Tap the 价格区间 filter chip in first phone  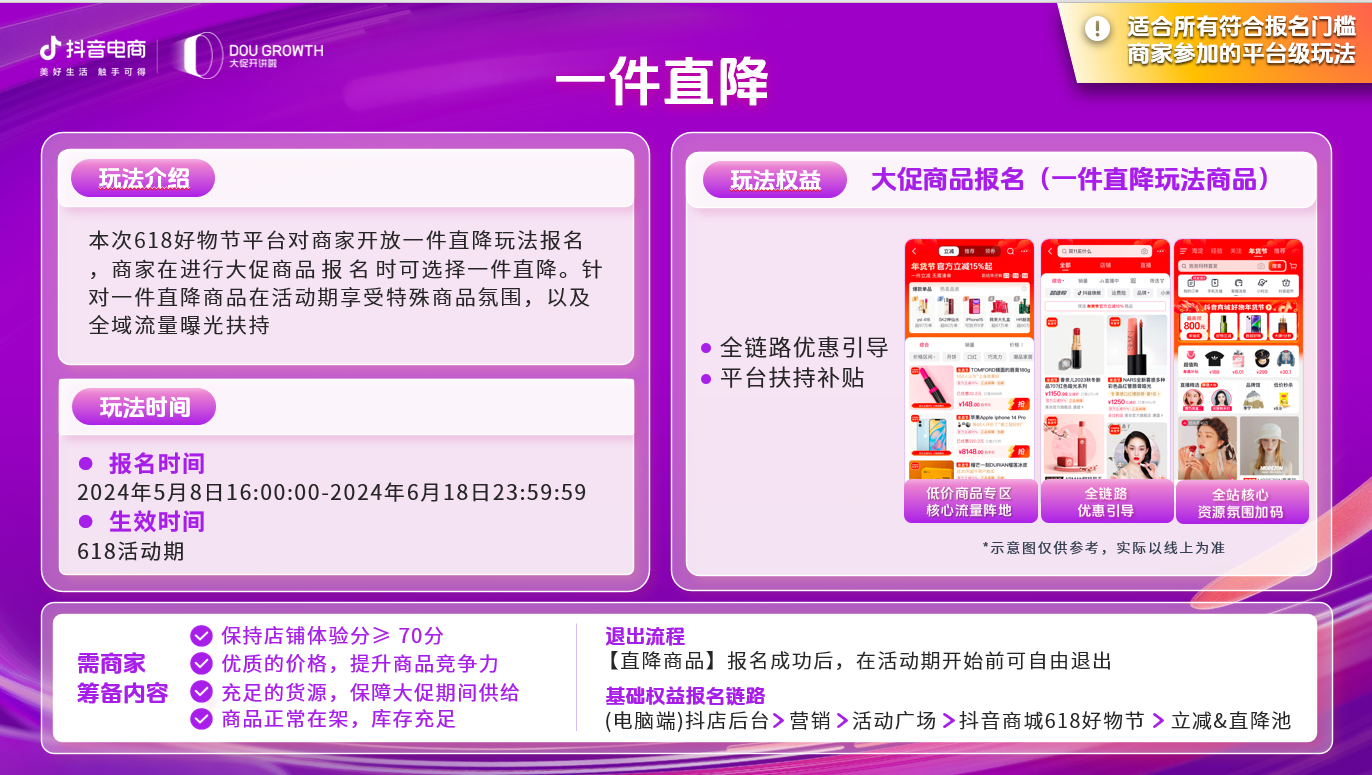pyautogui.click(x=924, y=357)
